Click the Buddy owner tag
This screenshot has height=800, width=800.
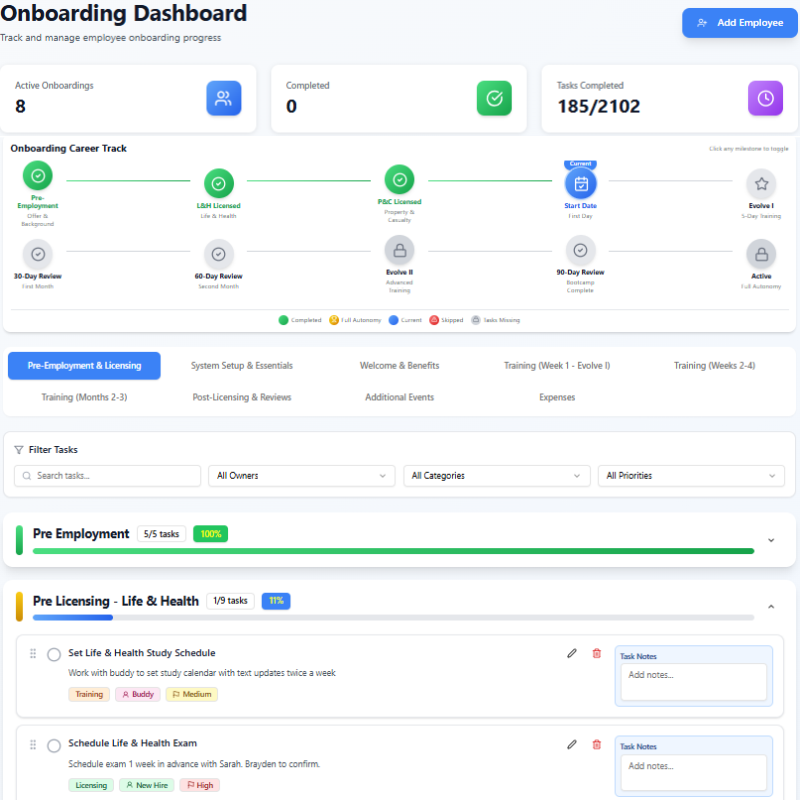[138, 694]
